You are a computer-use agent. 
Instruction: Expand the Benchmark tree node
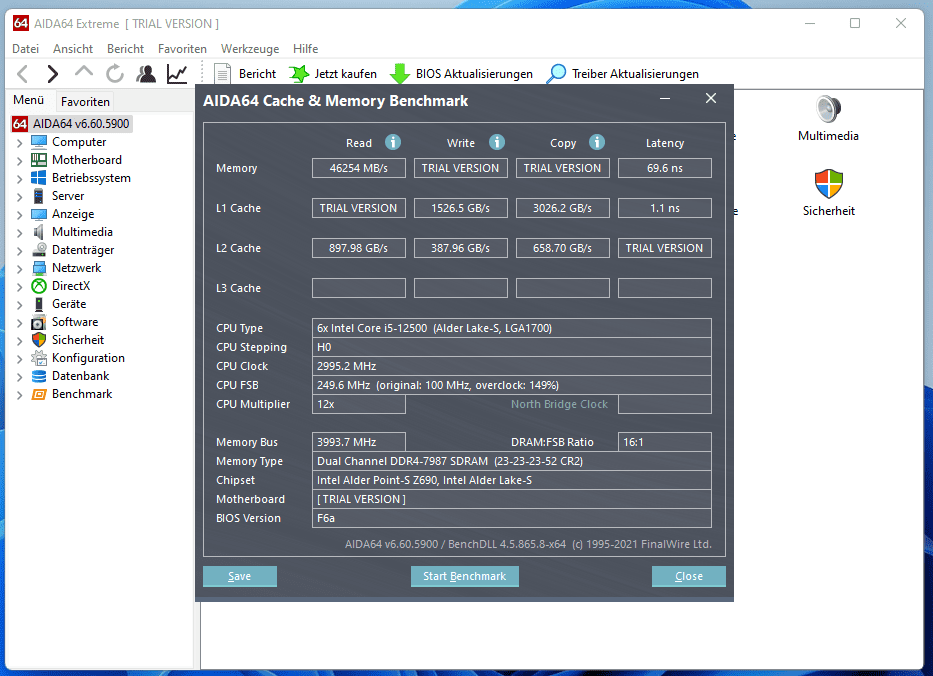click(x=19, y=395)
